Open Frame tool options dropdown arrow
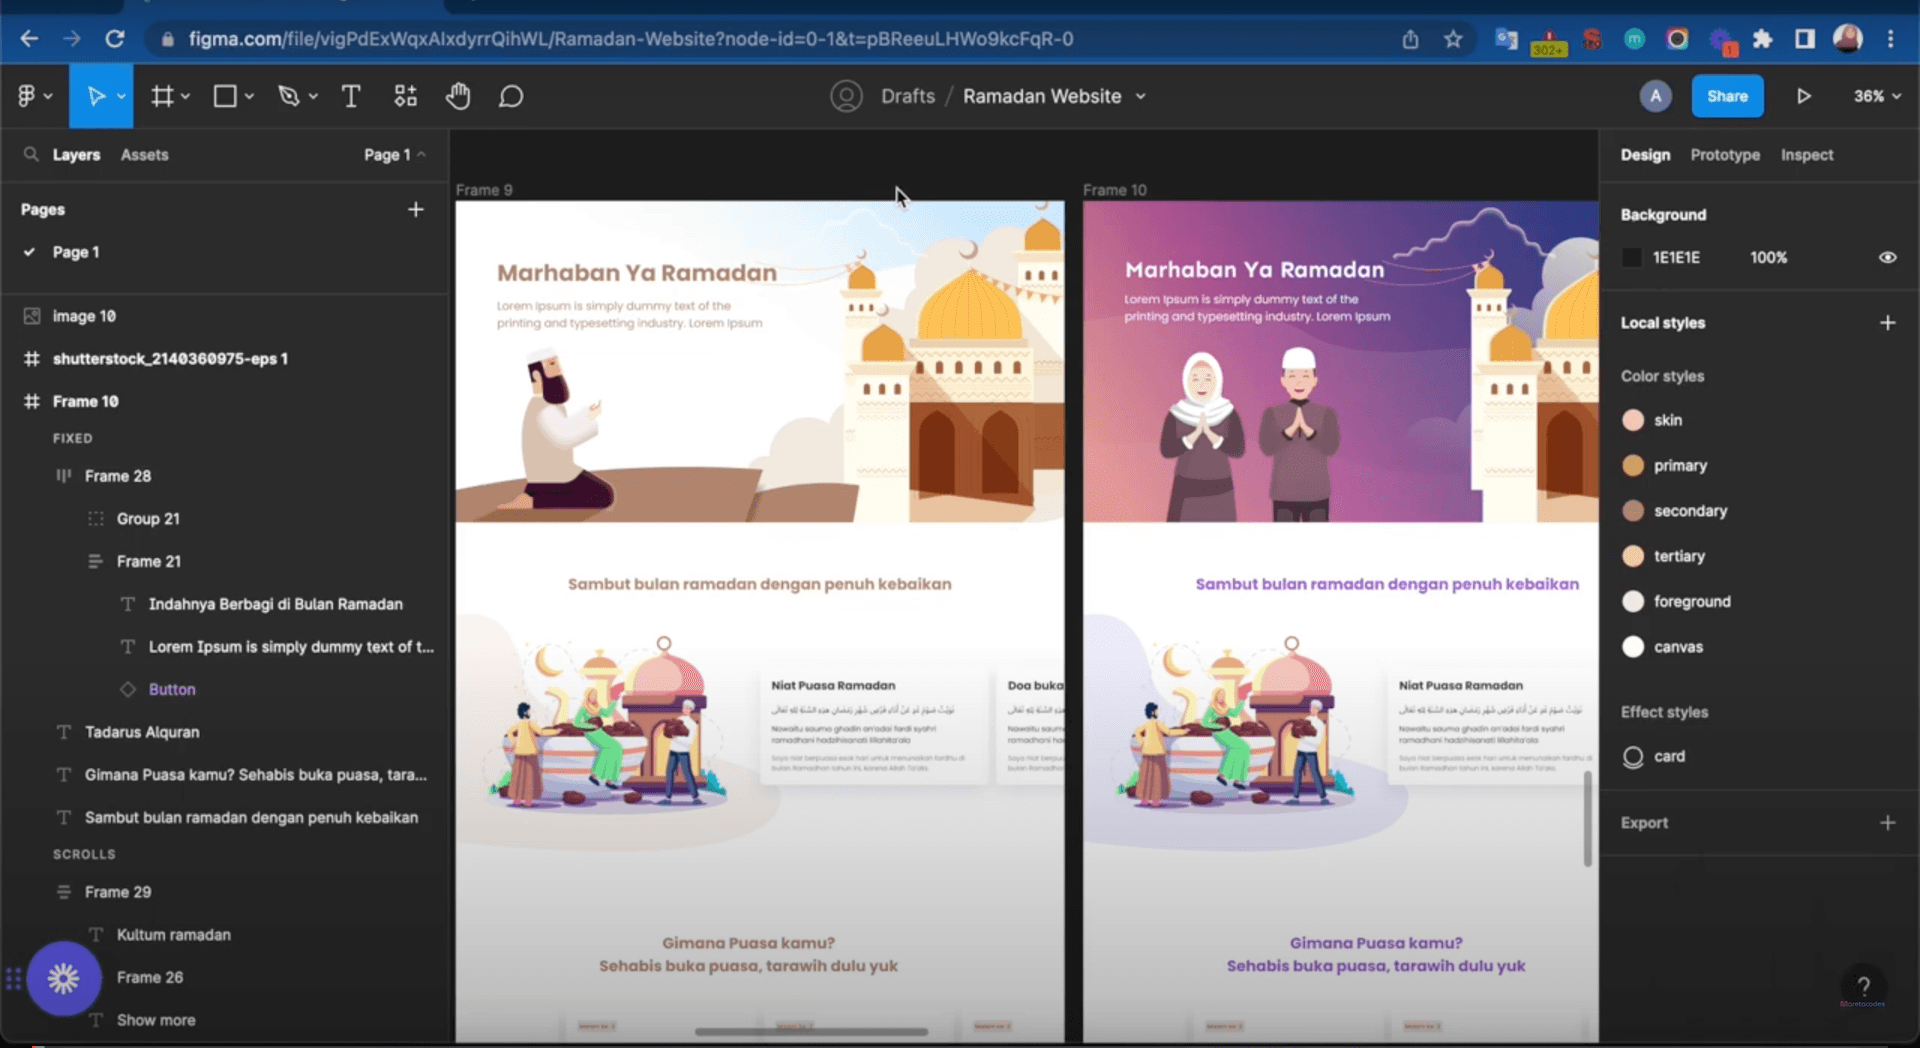This screenshot has height=1048, width=1920. [x=185, y=96]
